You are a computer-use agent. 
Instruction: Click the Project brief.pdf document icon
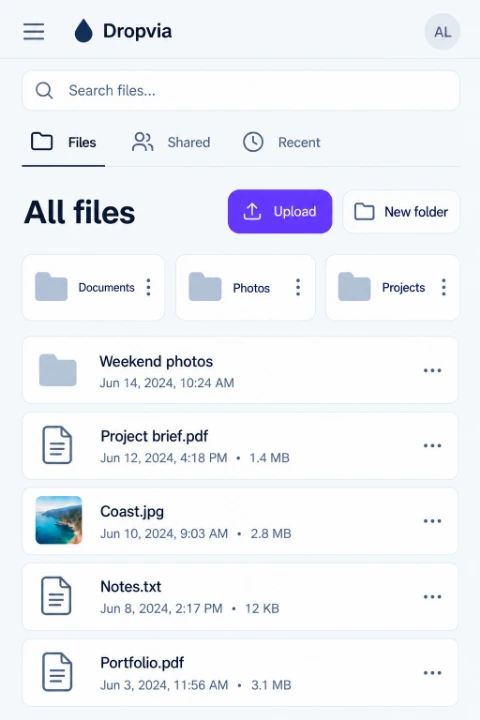click(x=57, y=445)
